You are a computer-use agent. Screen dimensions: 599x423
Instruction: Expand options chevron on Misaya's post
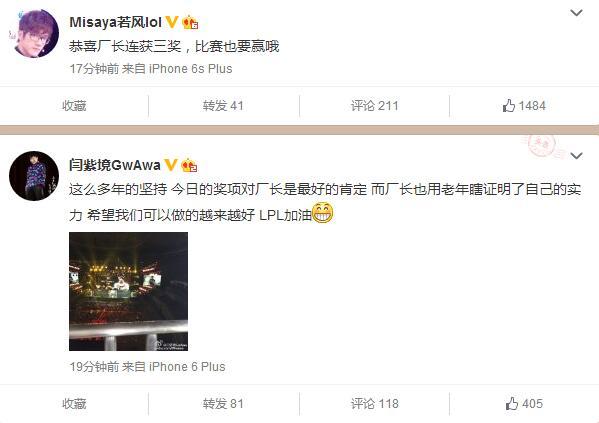click(x=576, y=13)
